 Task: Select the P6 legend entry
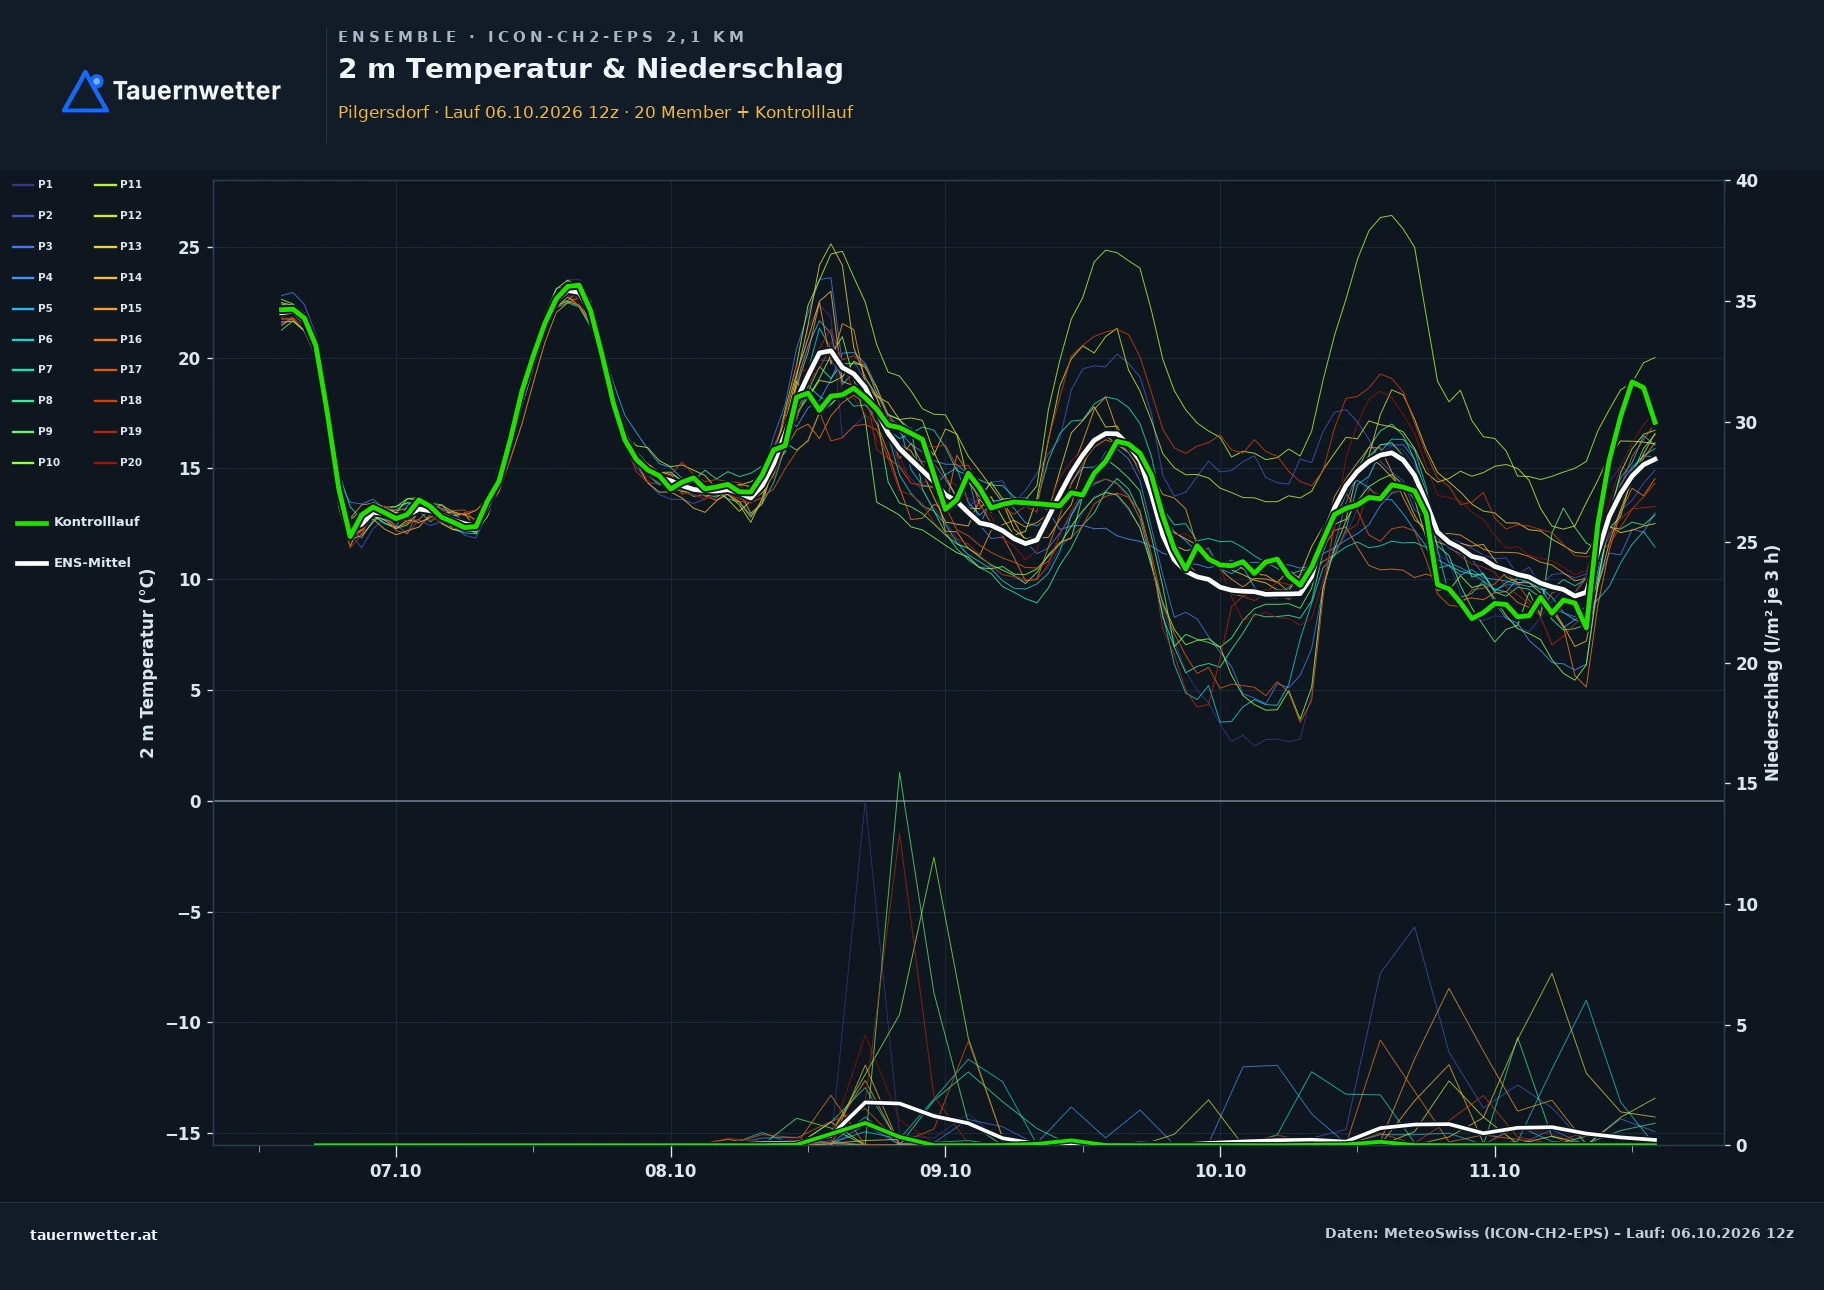32,339
